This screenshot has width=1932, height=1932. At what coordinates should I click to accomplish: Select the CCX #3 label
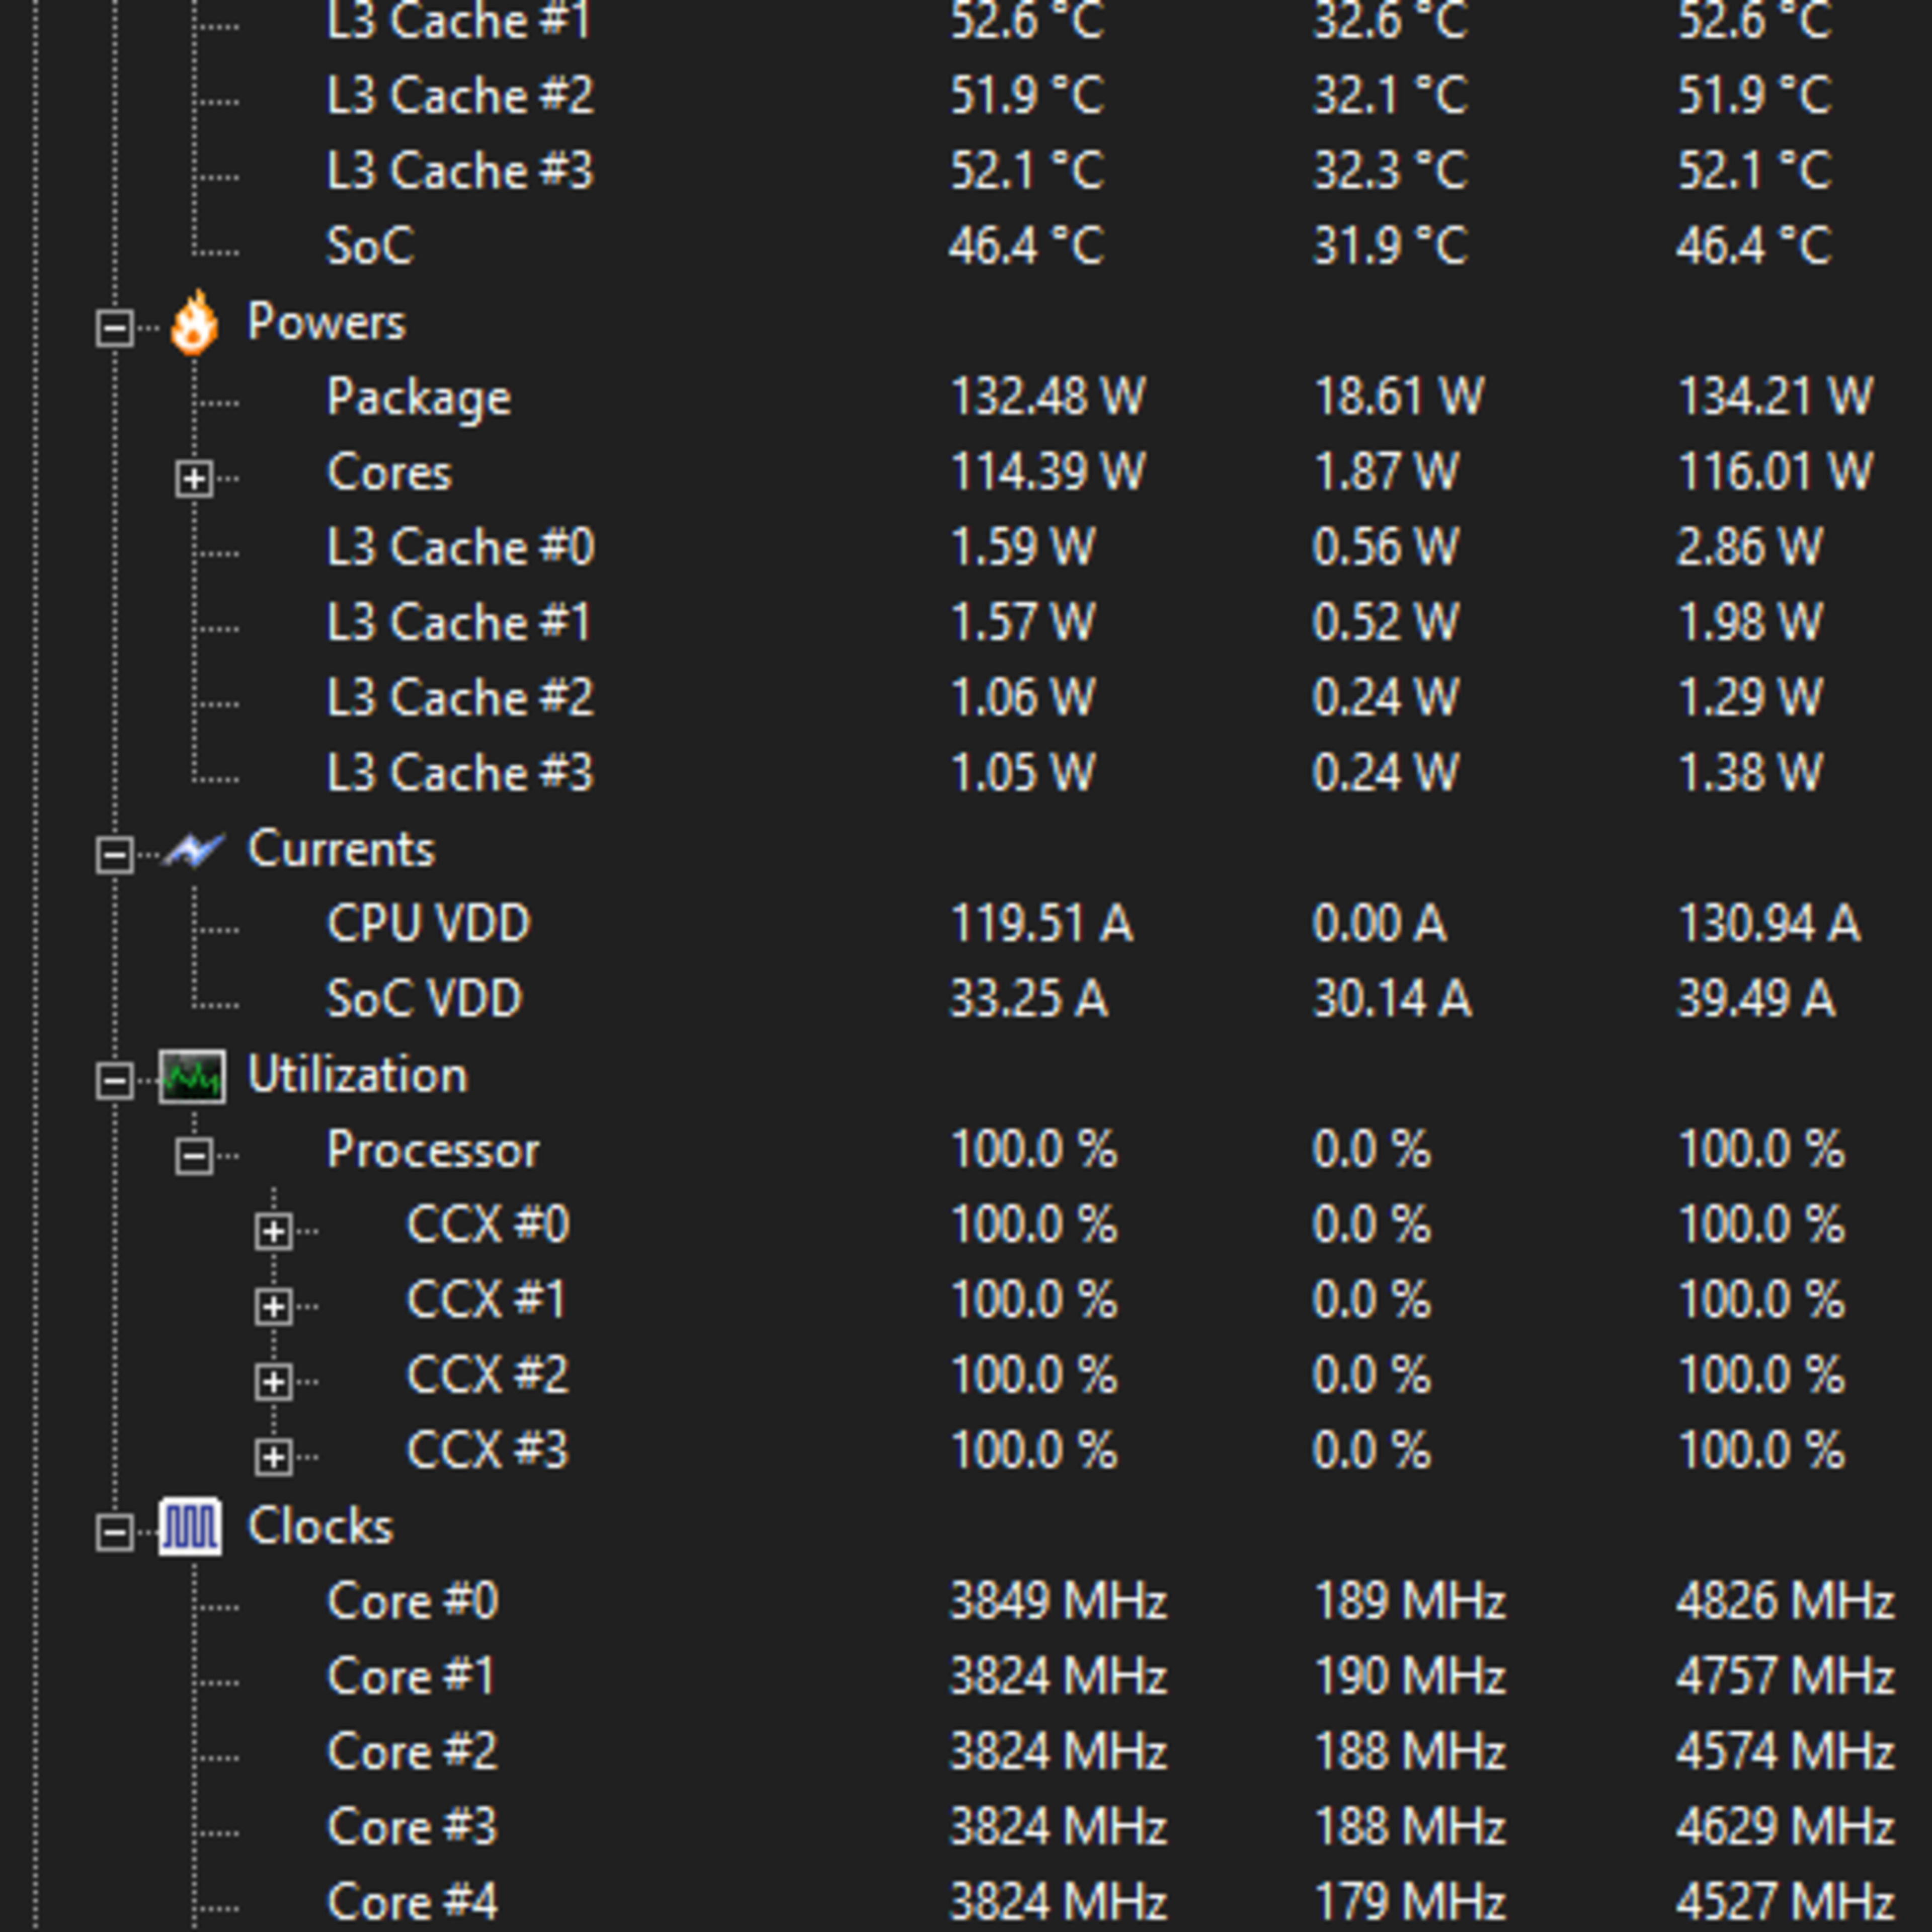point(488,1450)
